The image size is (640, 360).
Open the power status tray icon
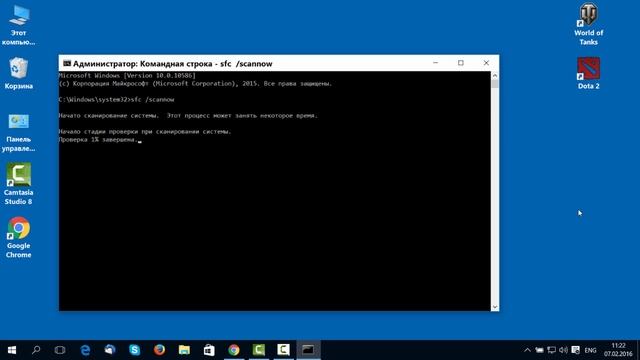coord(539,350)
